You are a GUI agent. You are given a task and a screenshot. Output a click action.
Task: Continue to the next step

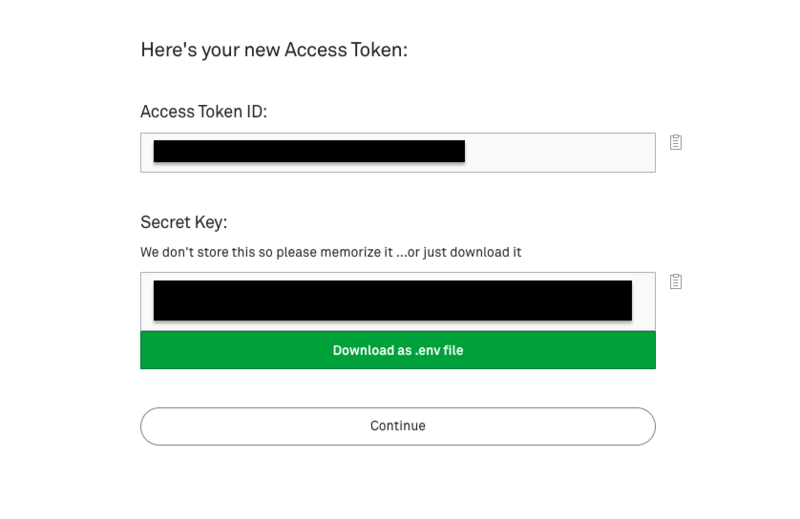(398, 426)
